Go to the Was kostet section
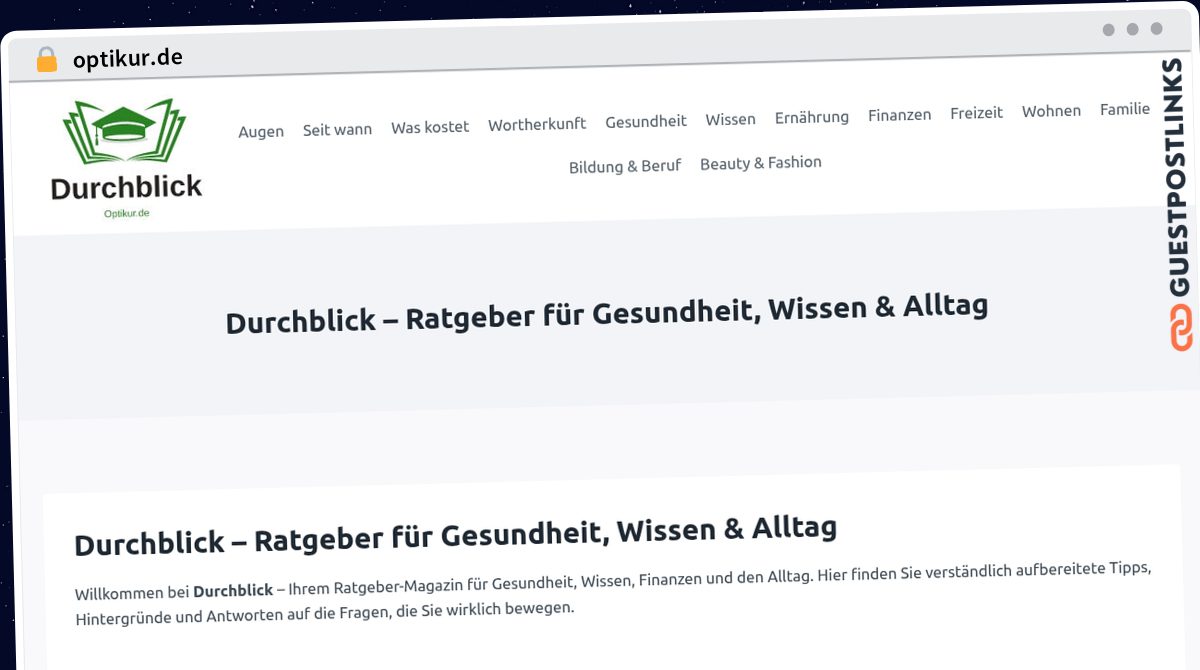 click(x=430, y=127)
